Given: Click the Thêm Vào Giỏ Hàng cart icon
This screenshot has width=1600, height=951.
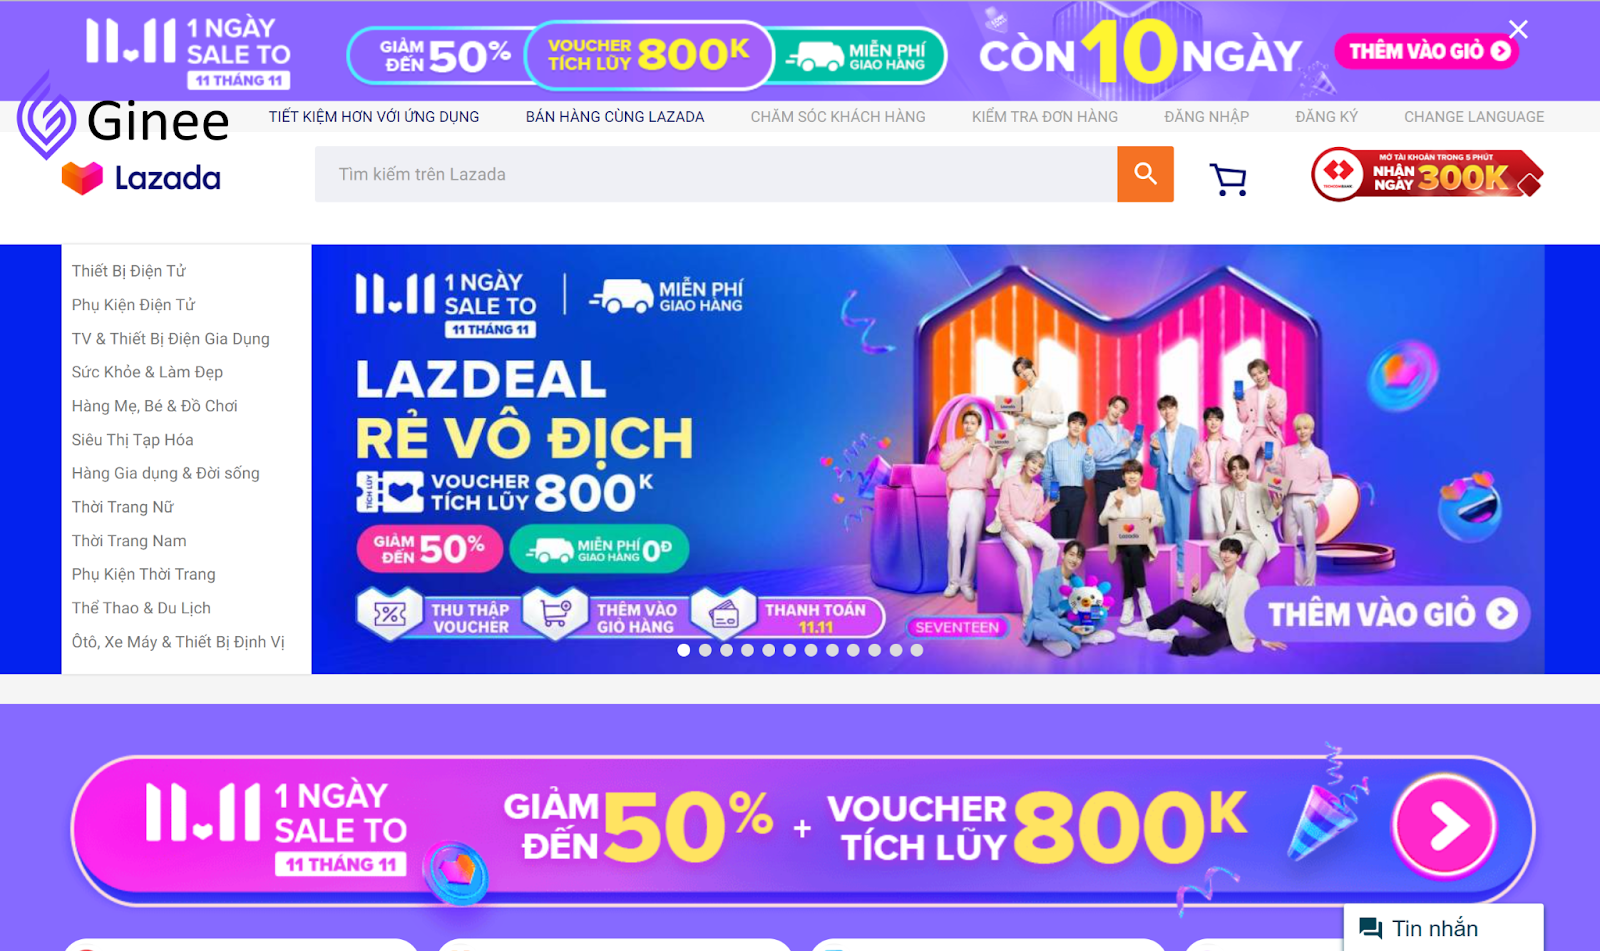Looking at the screenshot, I should (554, 613).
